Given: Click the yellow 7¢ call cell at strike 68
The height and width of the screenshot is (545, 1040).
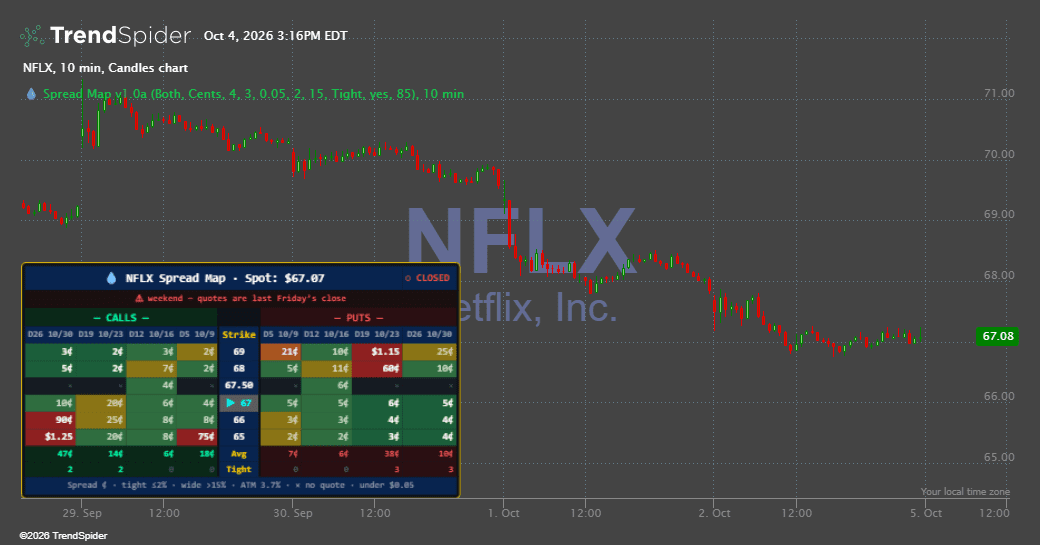Looking at the screenshot, I should click(x=152, y=369).
